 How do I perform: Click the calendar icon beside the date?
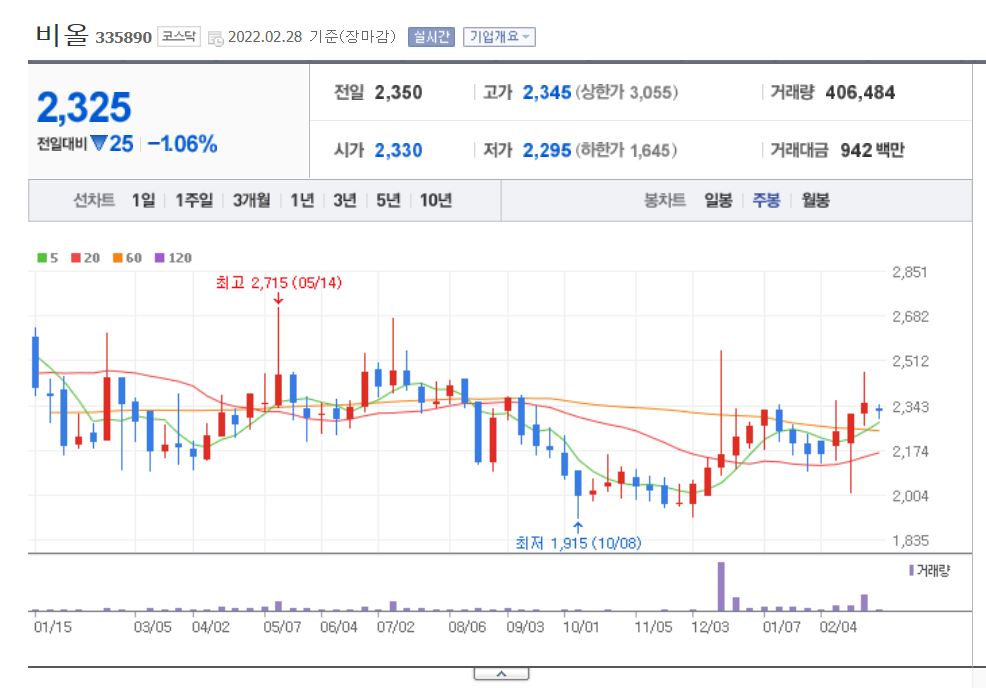(x=216, y=38)
